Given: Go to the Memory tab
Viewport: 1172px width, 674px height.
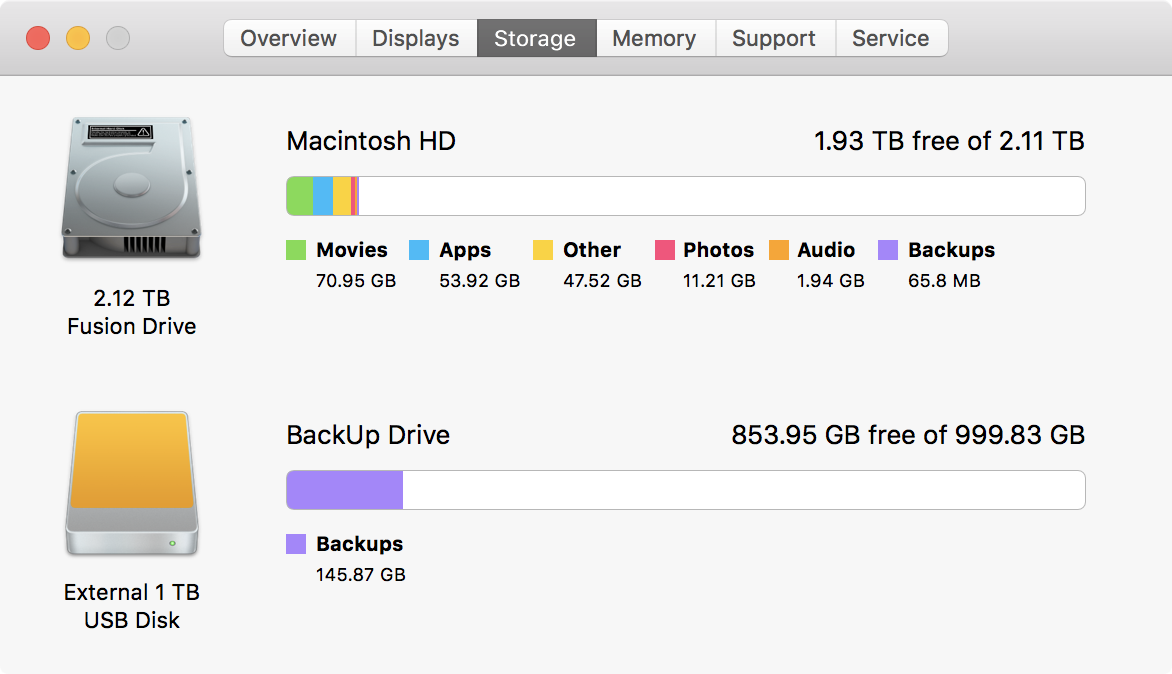Looking at the screenshot, I should pos(656,38).
